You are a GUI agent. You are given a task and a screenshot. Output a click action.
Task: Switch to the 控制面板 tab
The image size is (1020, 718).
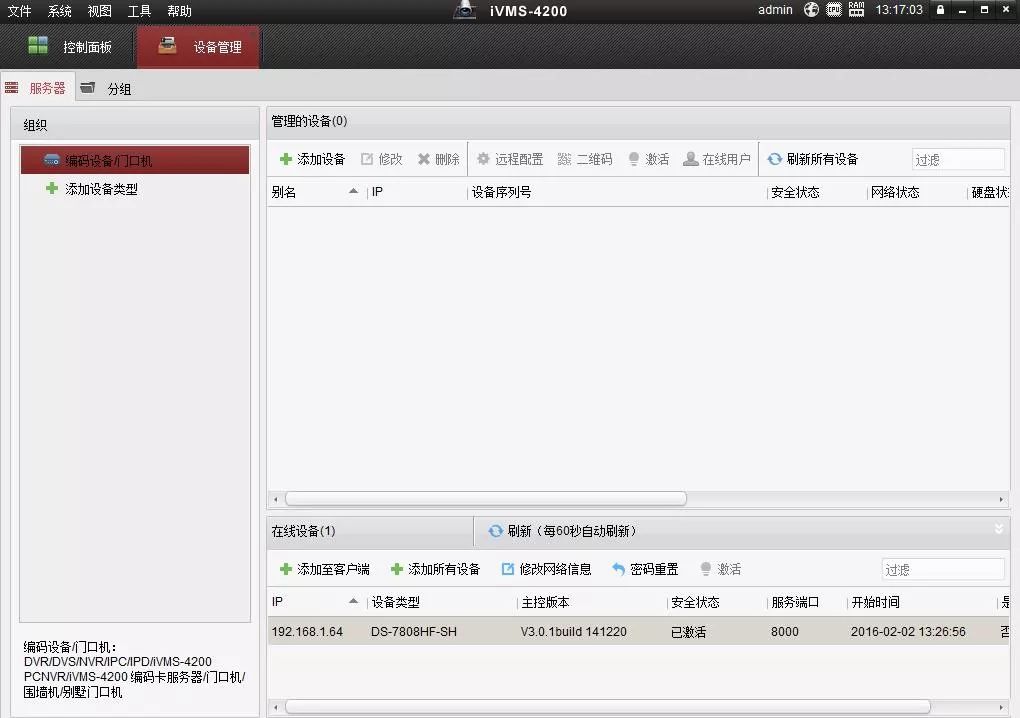coord(70,47)
